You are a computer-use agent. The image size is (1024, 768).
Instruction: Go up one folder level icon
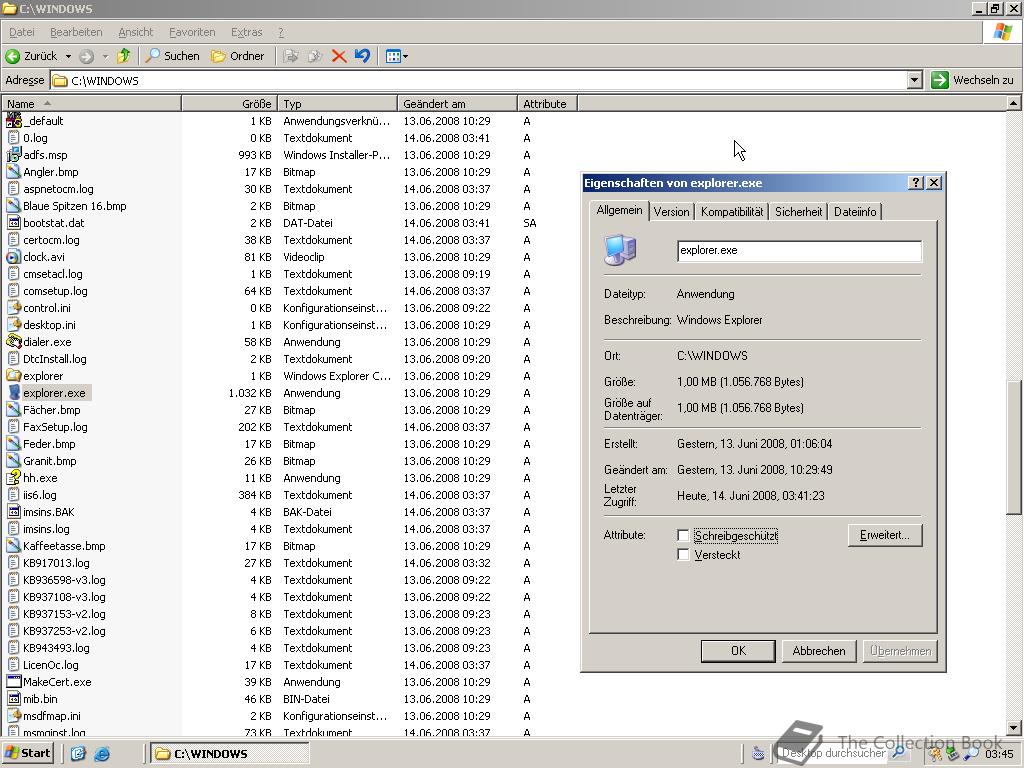pyautogui.click(x=123, y=56)
